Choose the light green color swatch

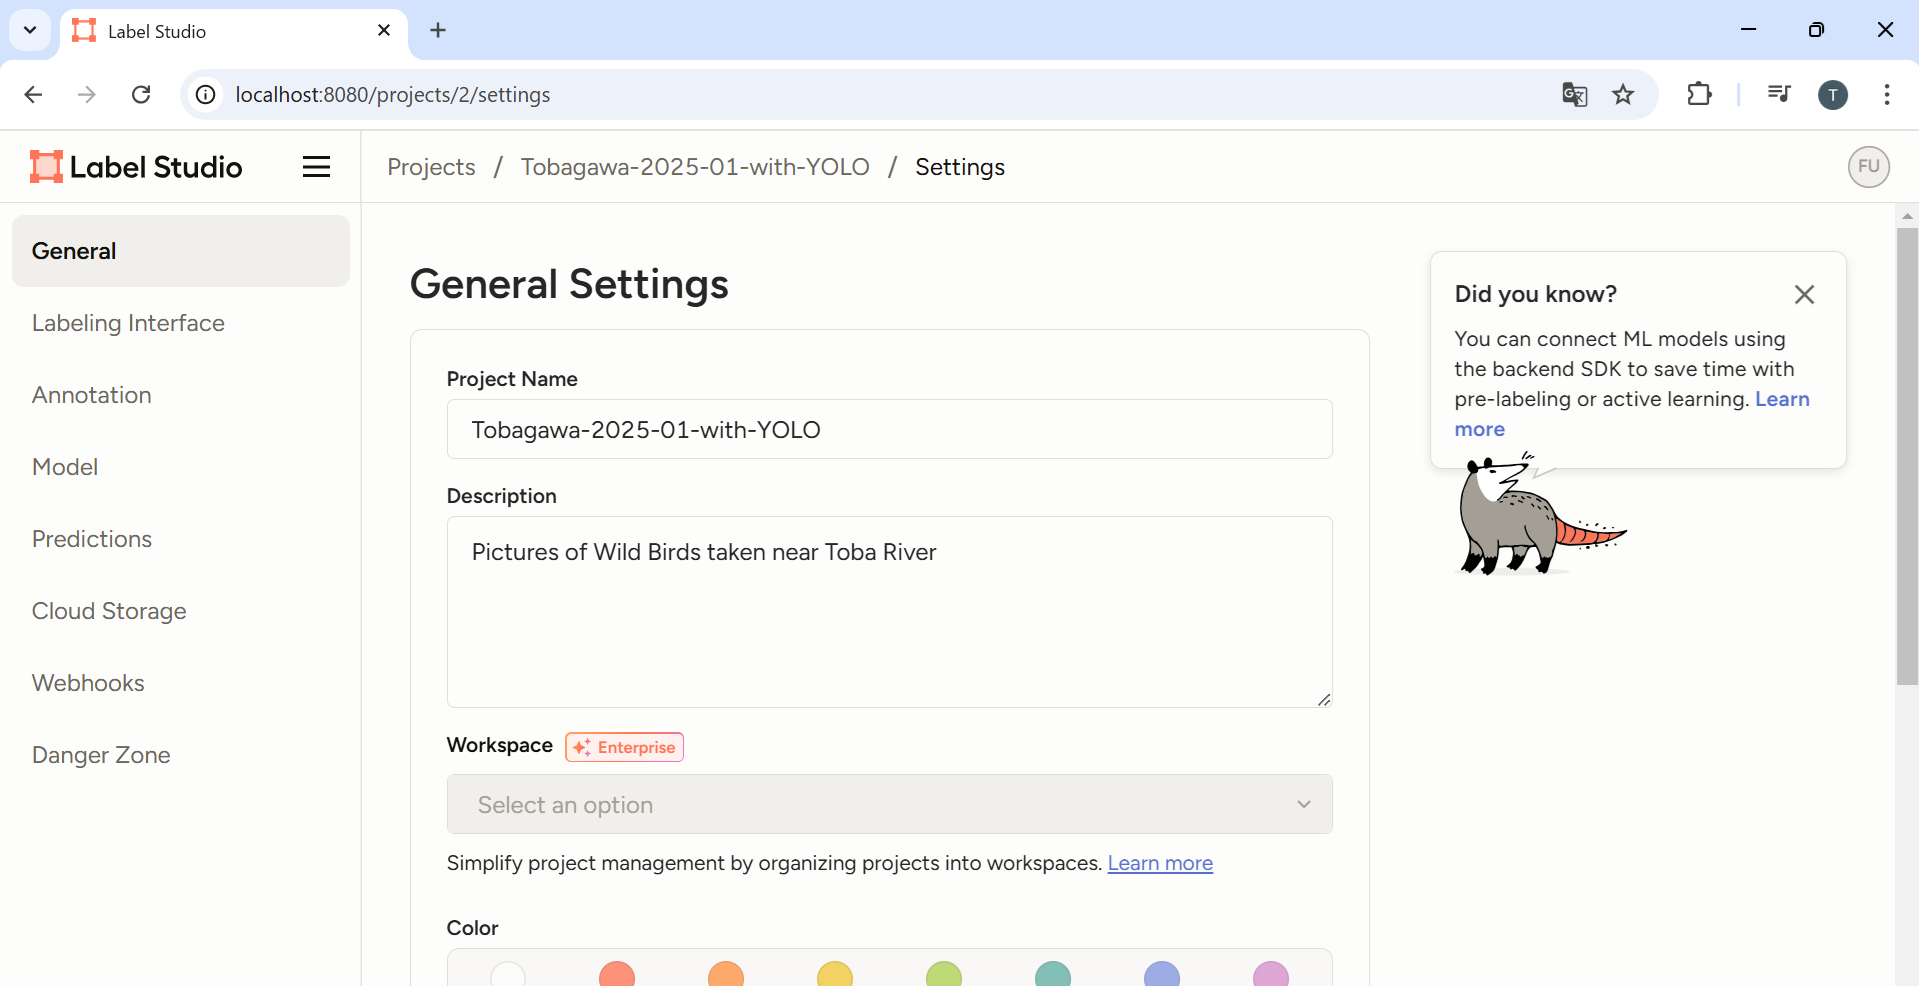coord(944,974)
